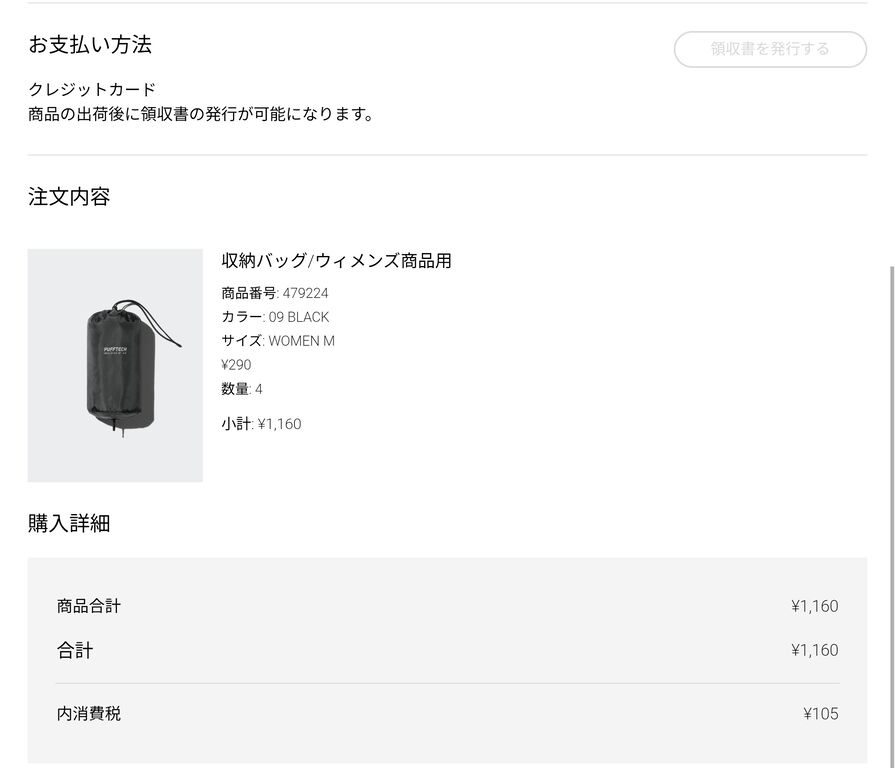
Task: Click the 小計 subtotal line
Action: 261,424
